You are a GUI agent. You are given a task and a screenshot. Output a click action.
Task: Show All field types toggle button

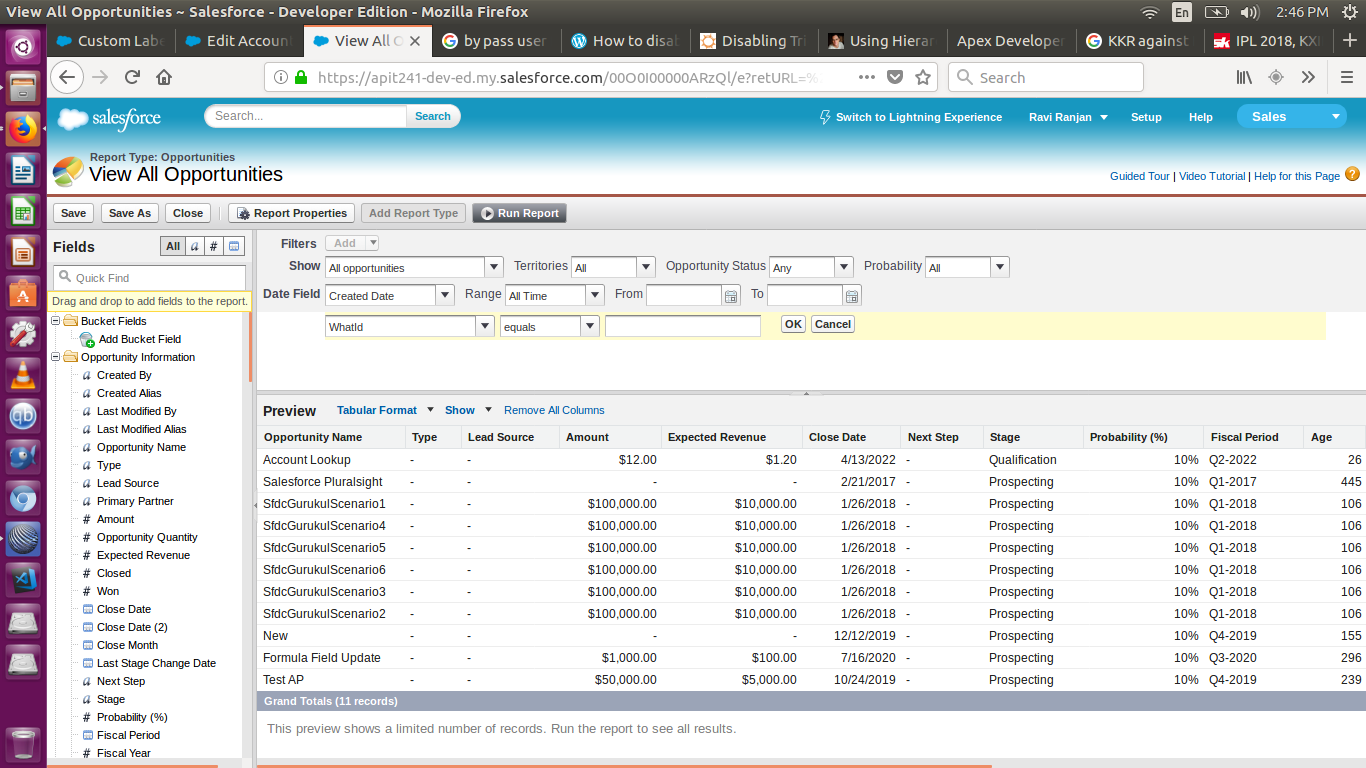[173, 246]
